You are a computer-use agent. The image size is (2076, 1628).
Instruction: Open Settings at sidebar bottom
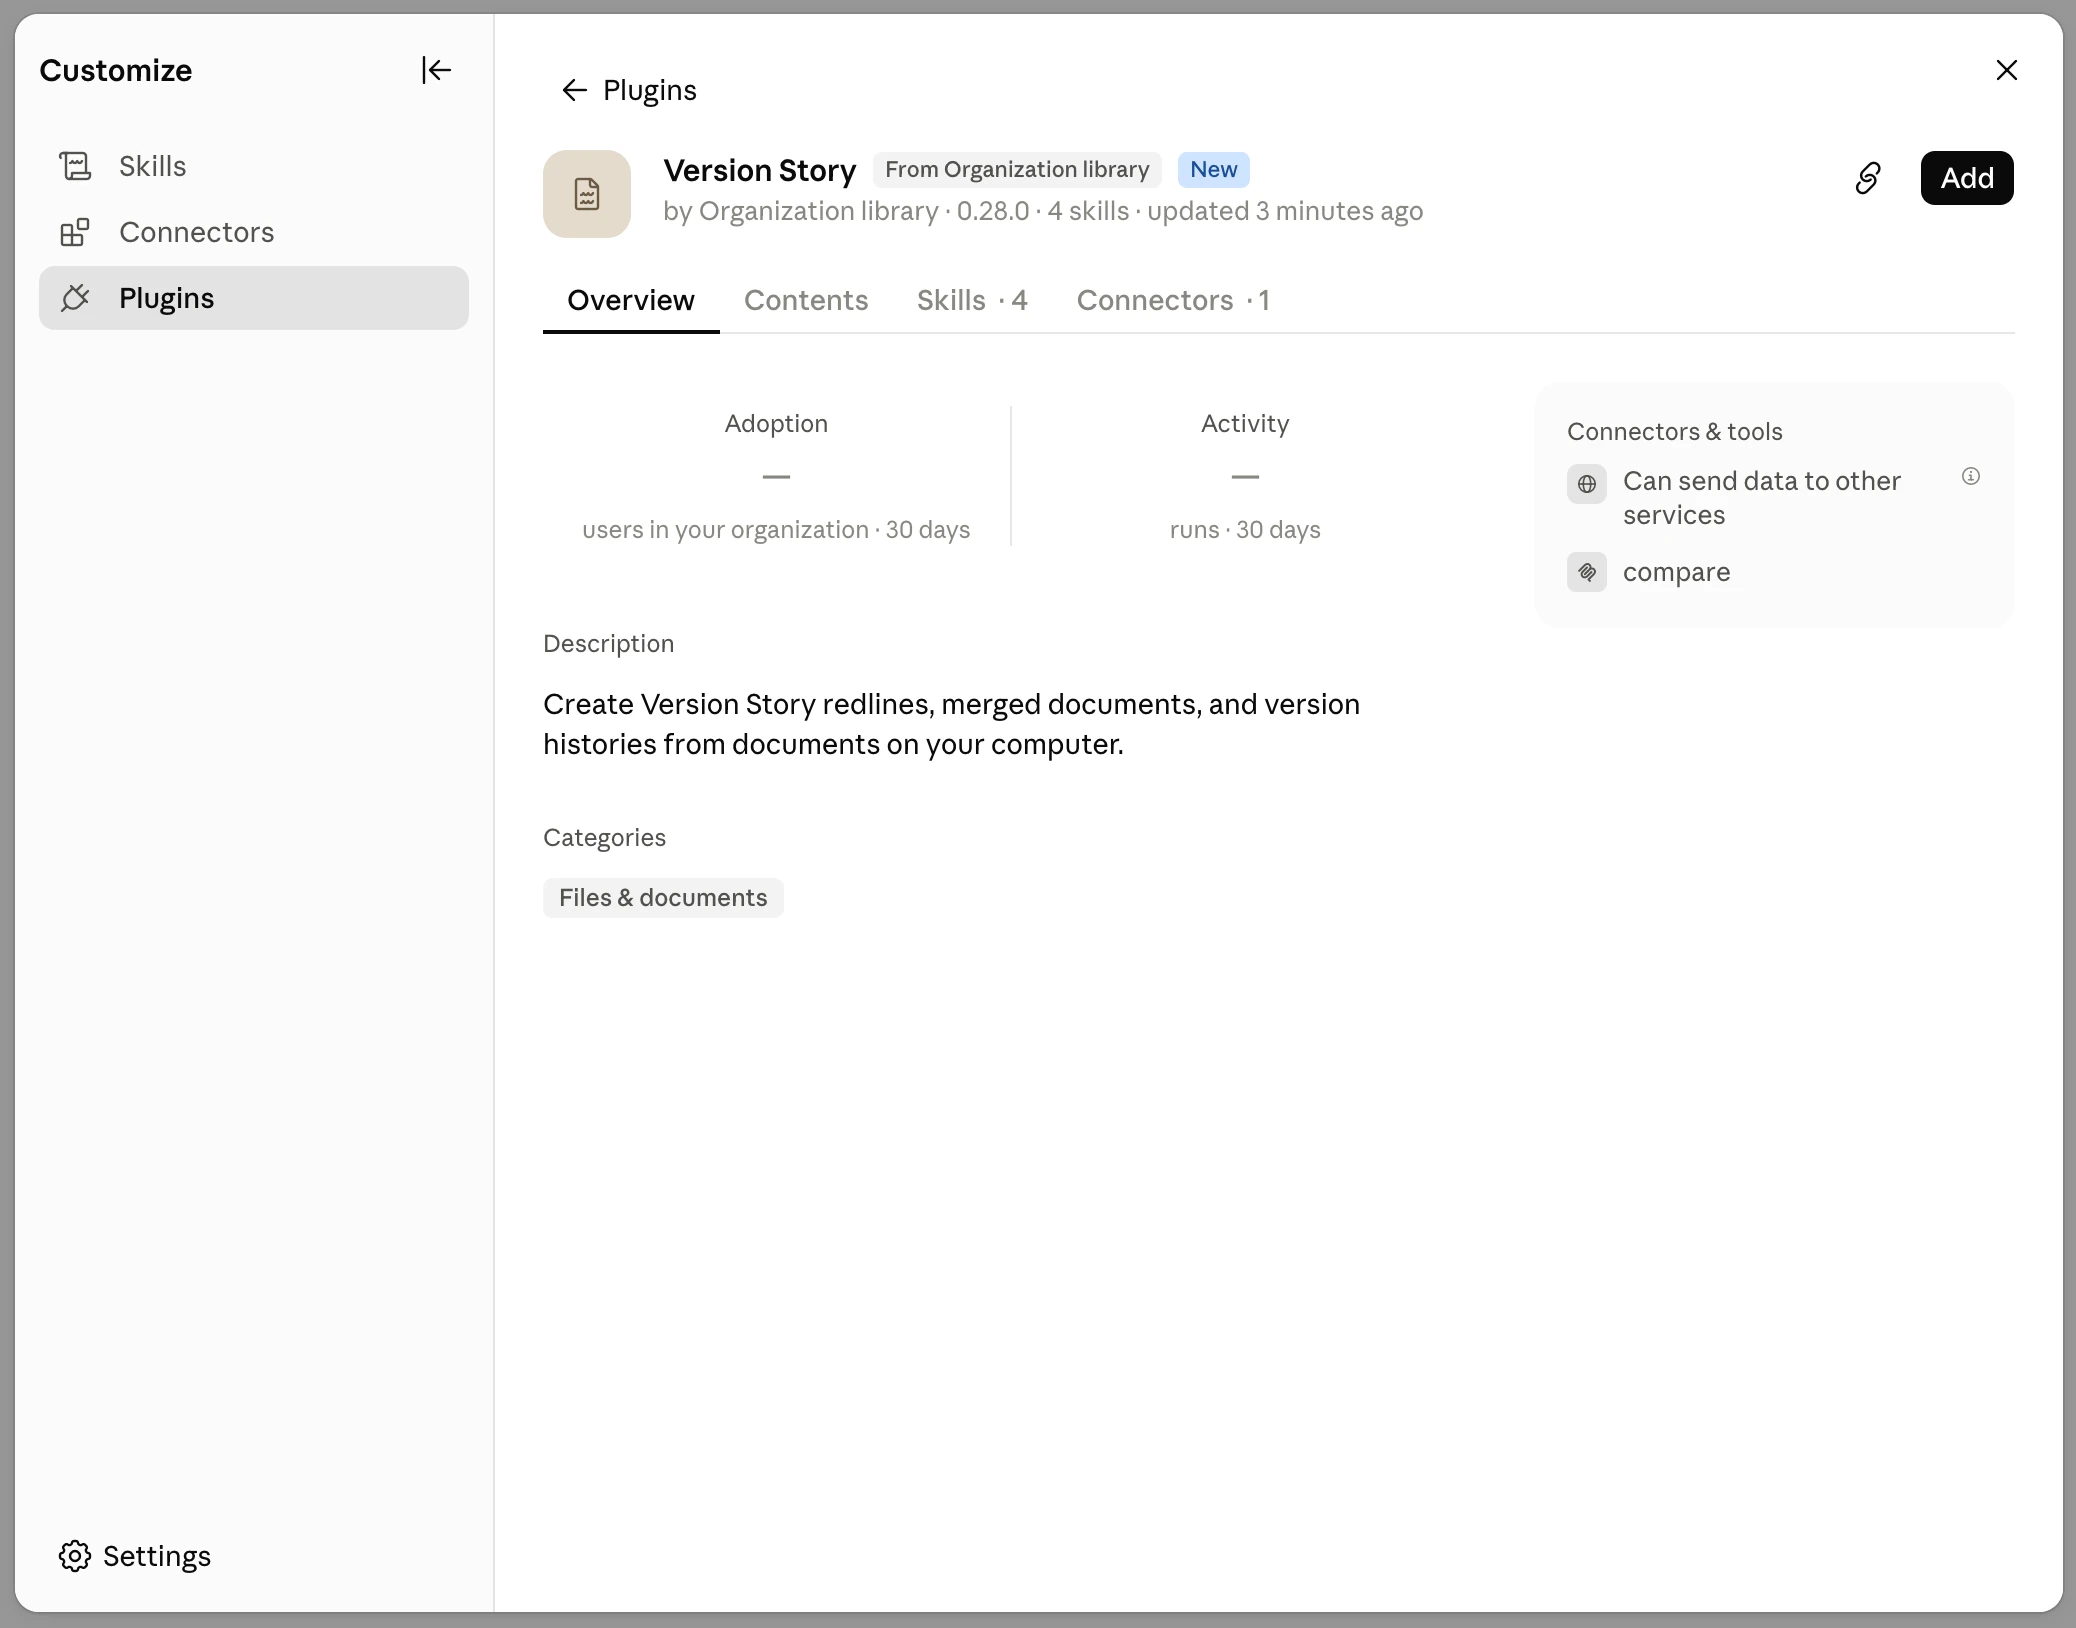point(135,1556)
